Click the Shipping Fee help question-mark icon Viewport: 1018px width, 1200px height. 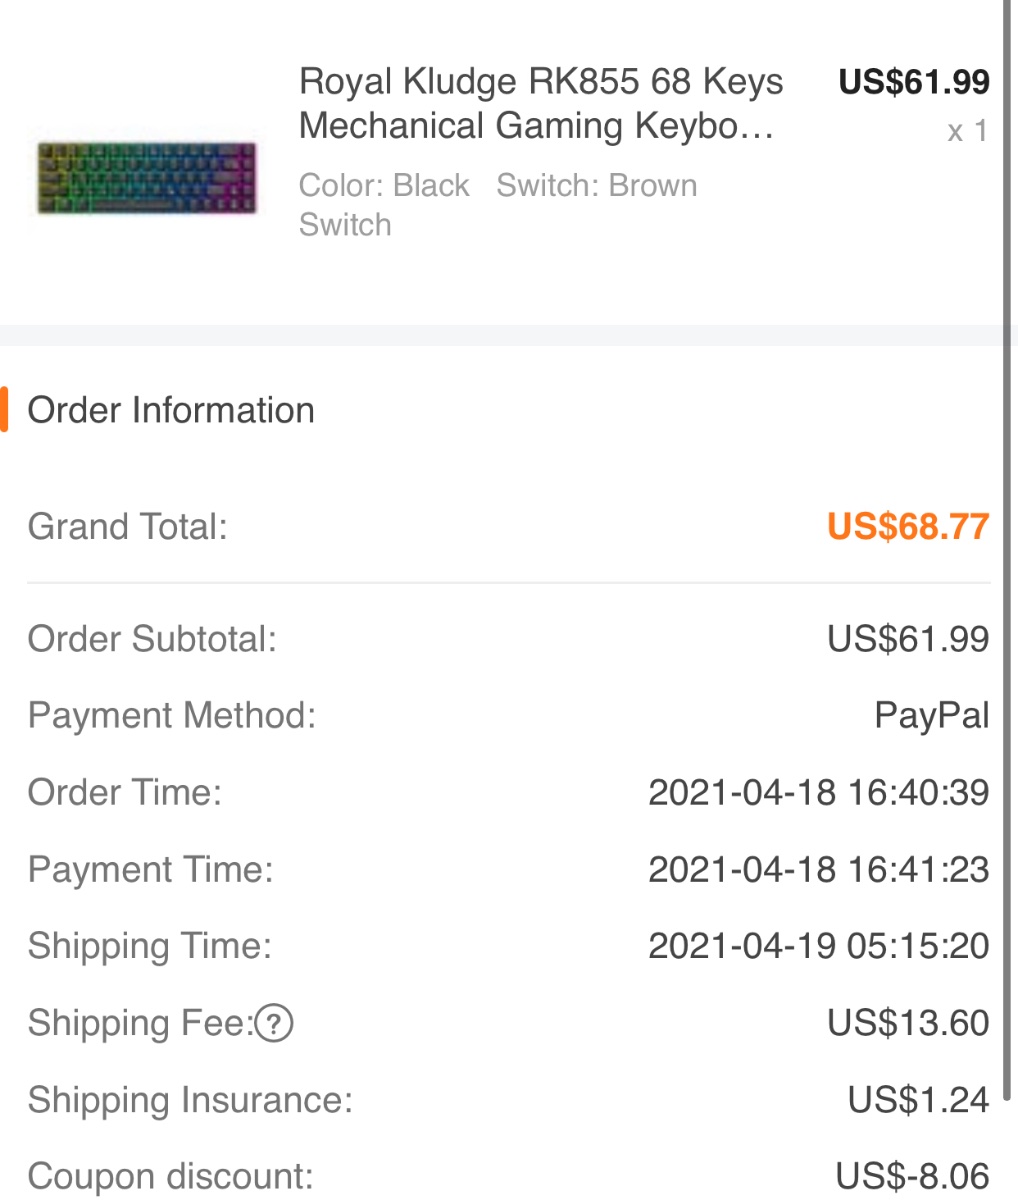[274, 1023]
